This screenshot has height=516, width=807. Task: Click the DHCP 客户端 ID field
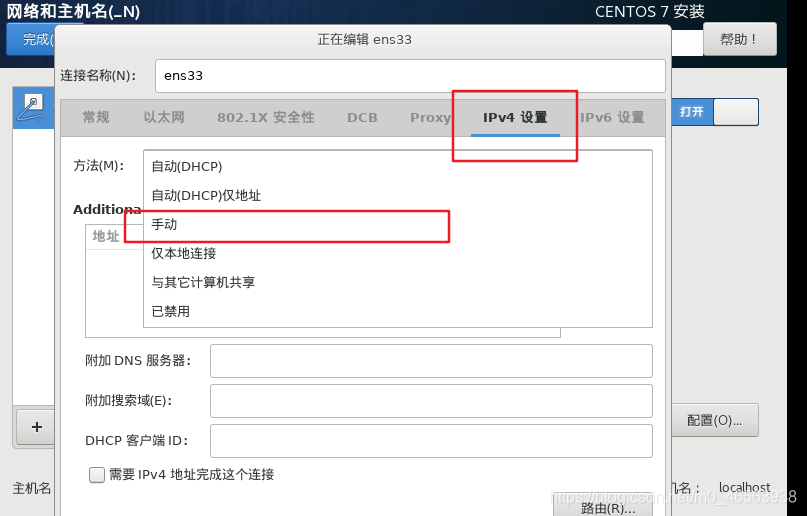point(431,440)
